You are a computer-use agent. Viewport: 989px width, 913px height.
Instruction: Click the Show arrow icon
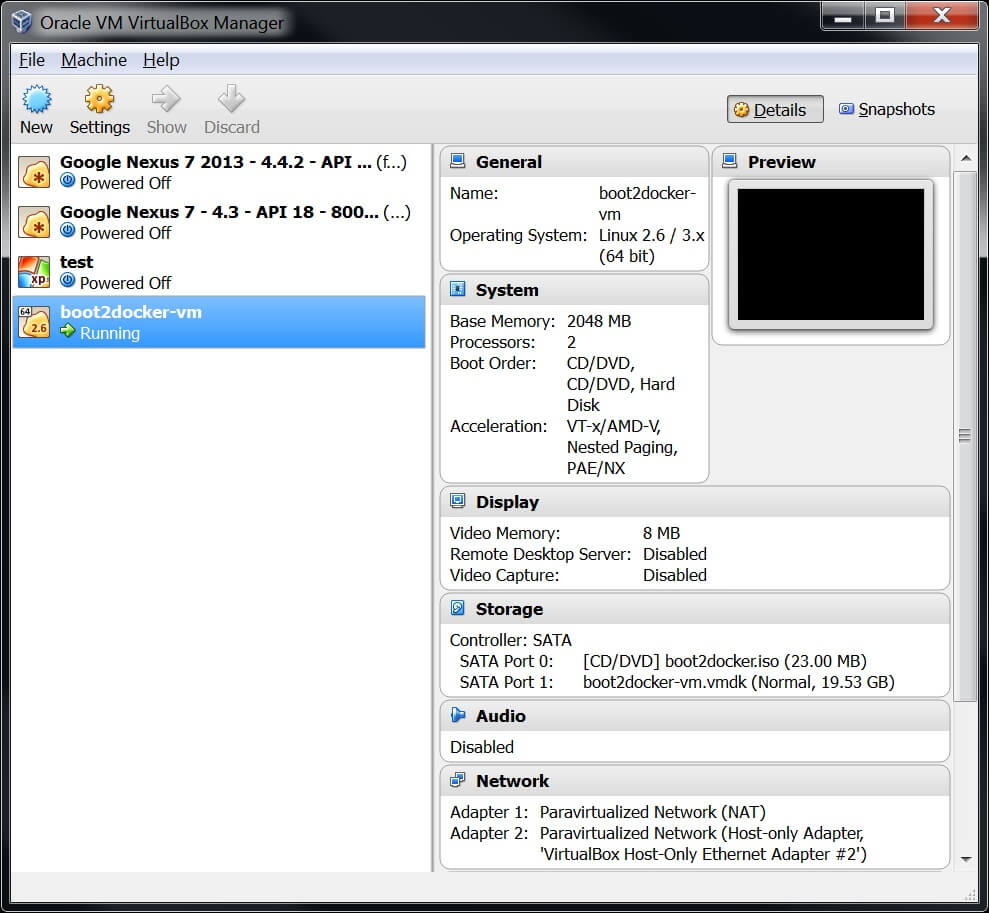[x=167, y=99]
